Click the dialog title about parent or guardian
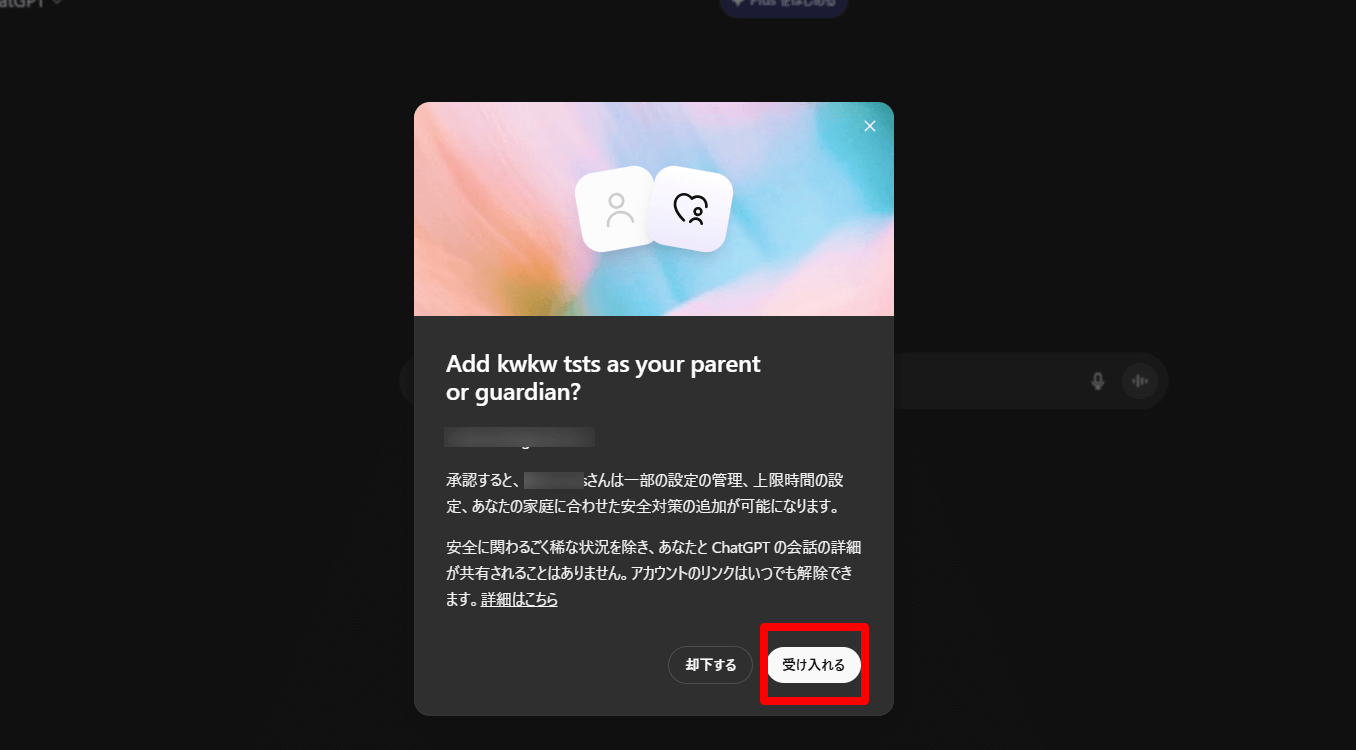 tap(603, 378)
